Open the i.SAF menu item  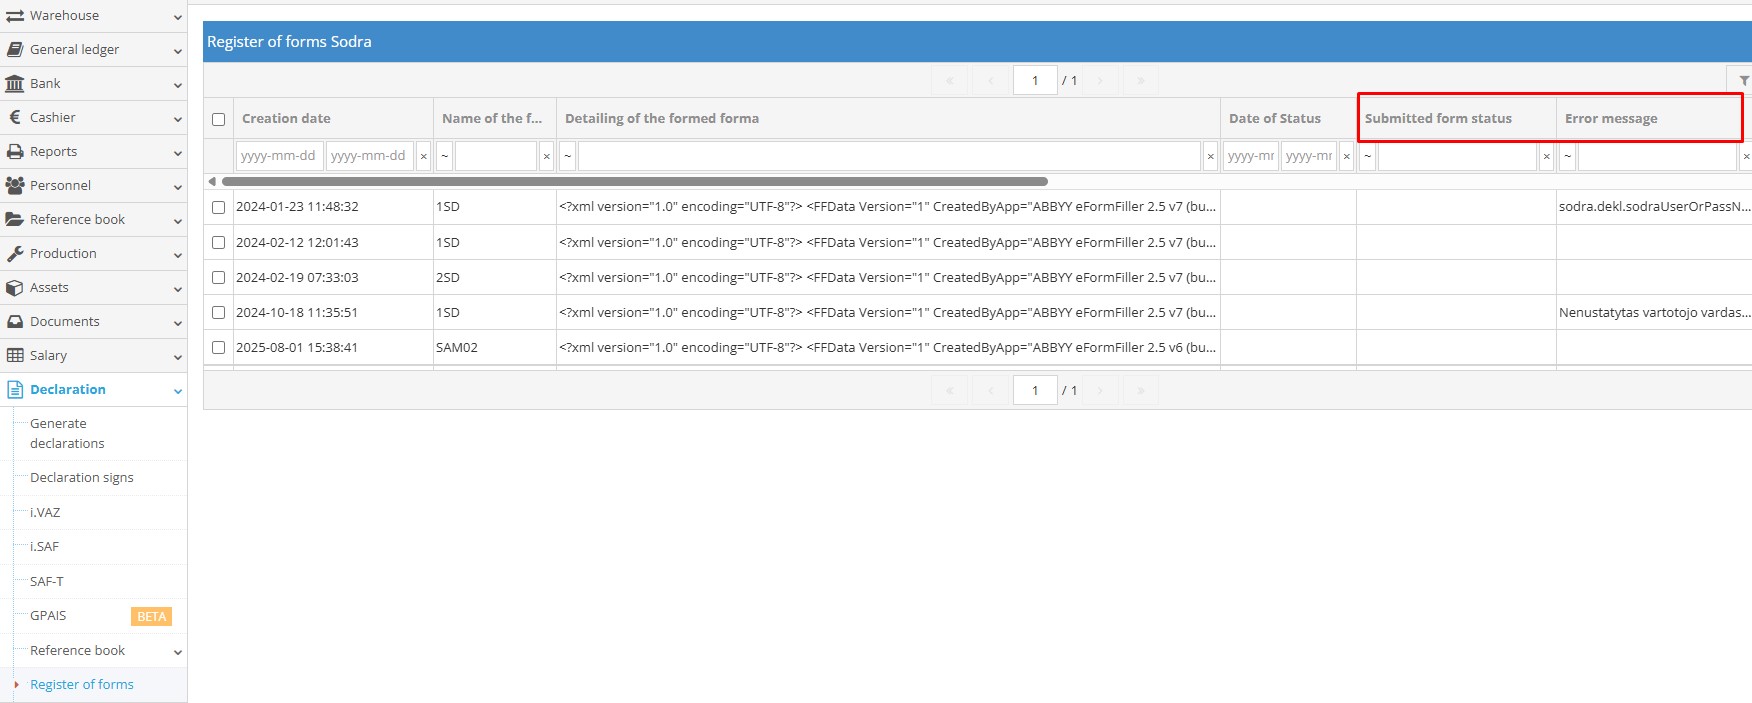(45, 547)
